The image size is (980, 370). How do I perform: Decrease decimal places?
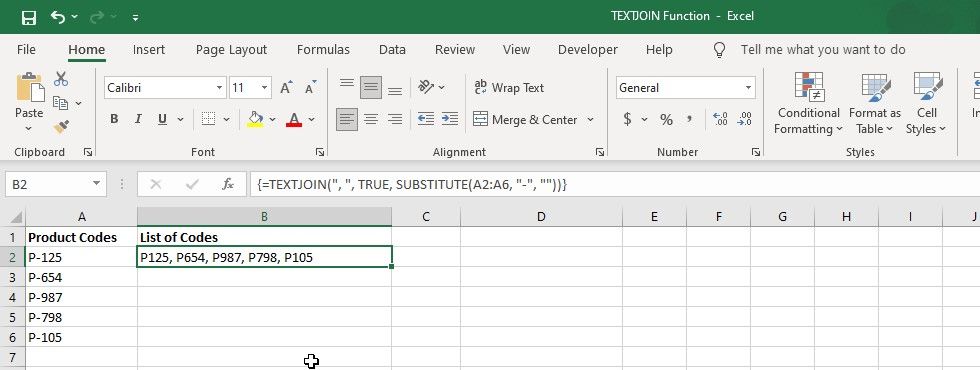coord(744,119)
